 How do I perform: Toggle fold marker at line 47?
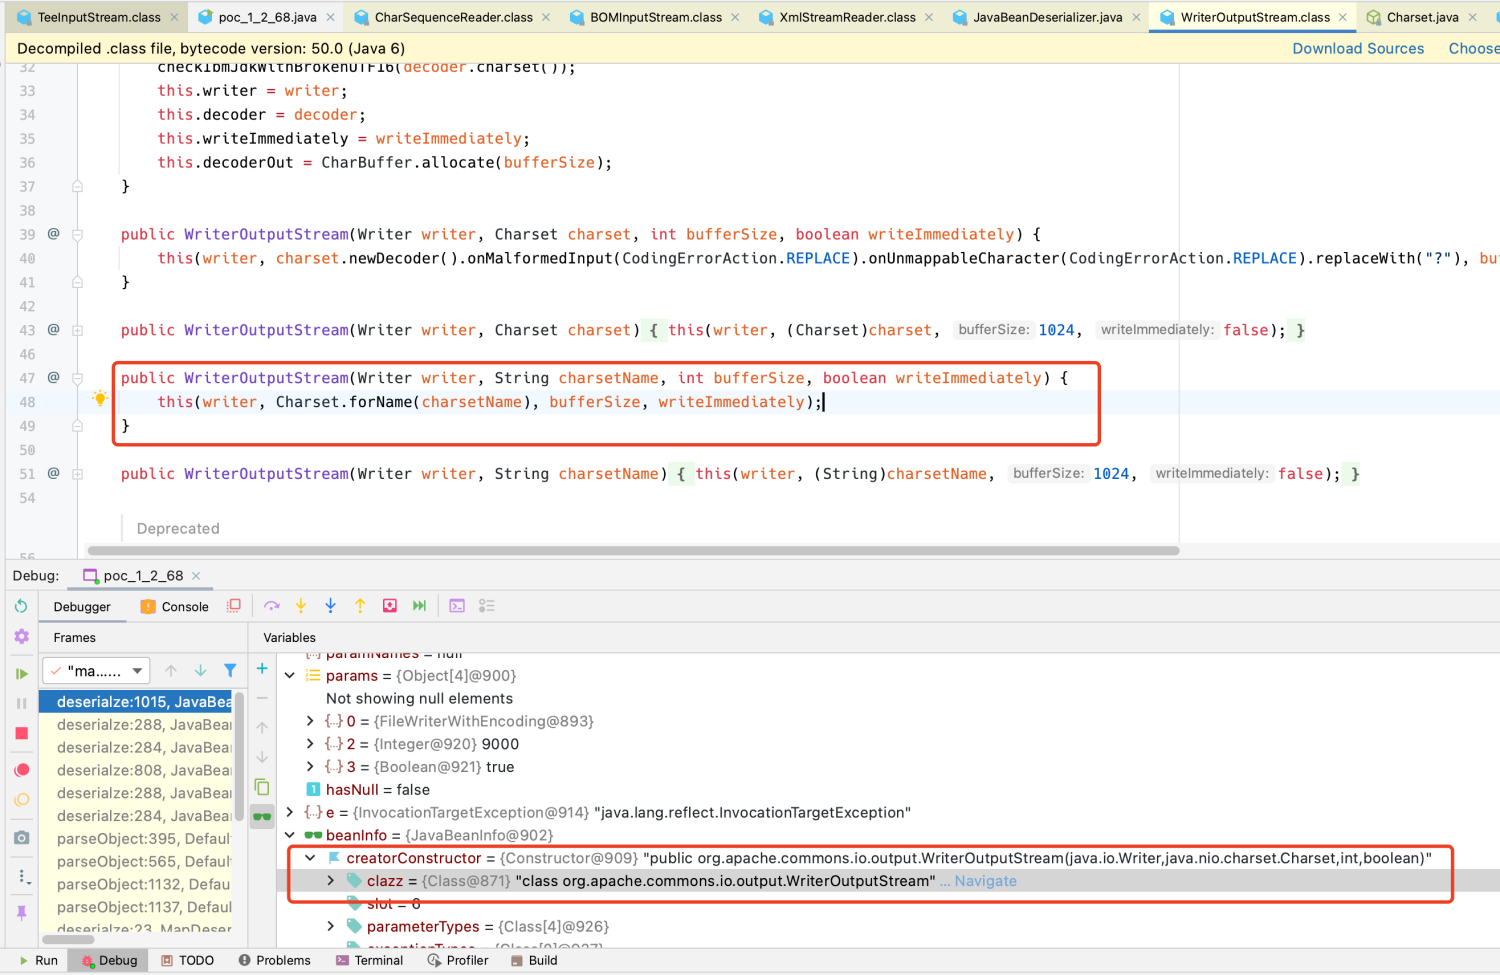pyautogui.click(x=77, y=378)
